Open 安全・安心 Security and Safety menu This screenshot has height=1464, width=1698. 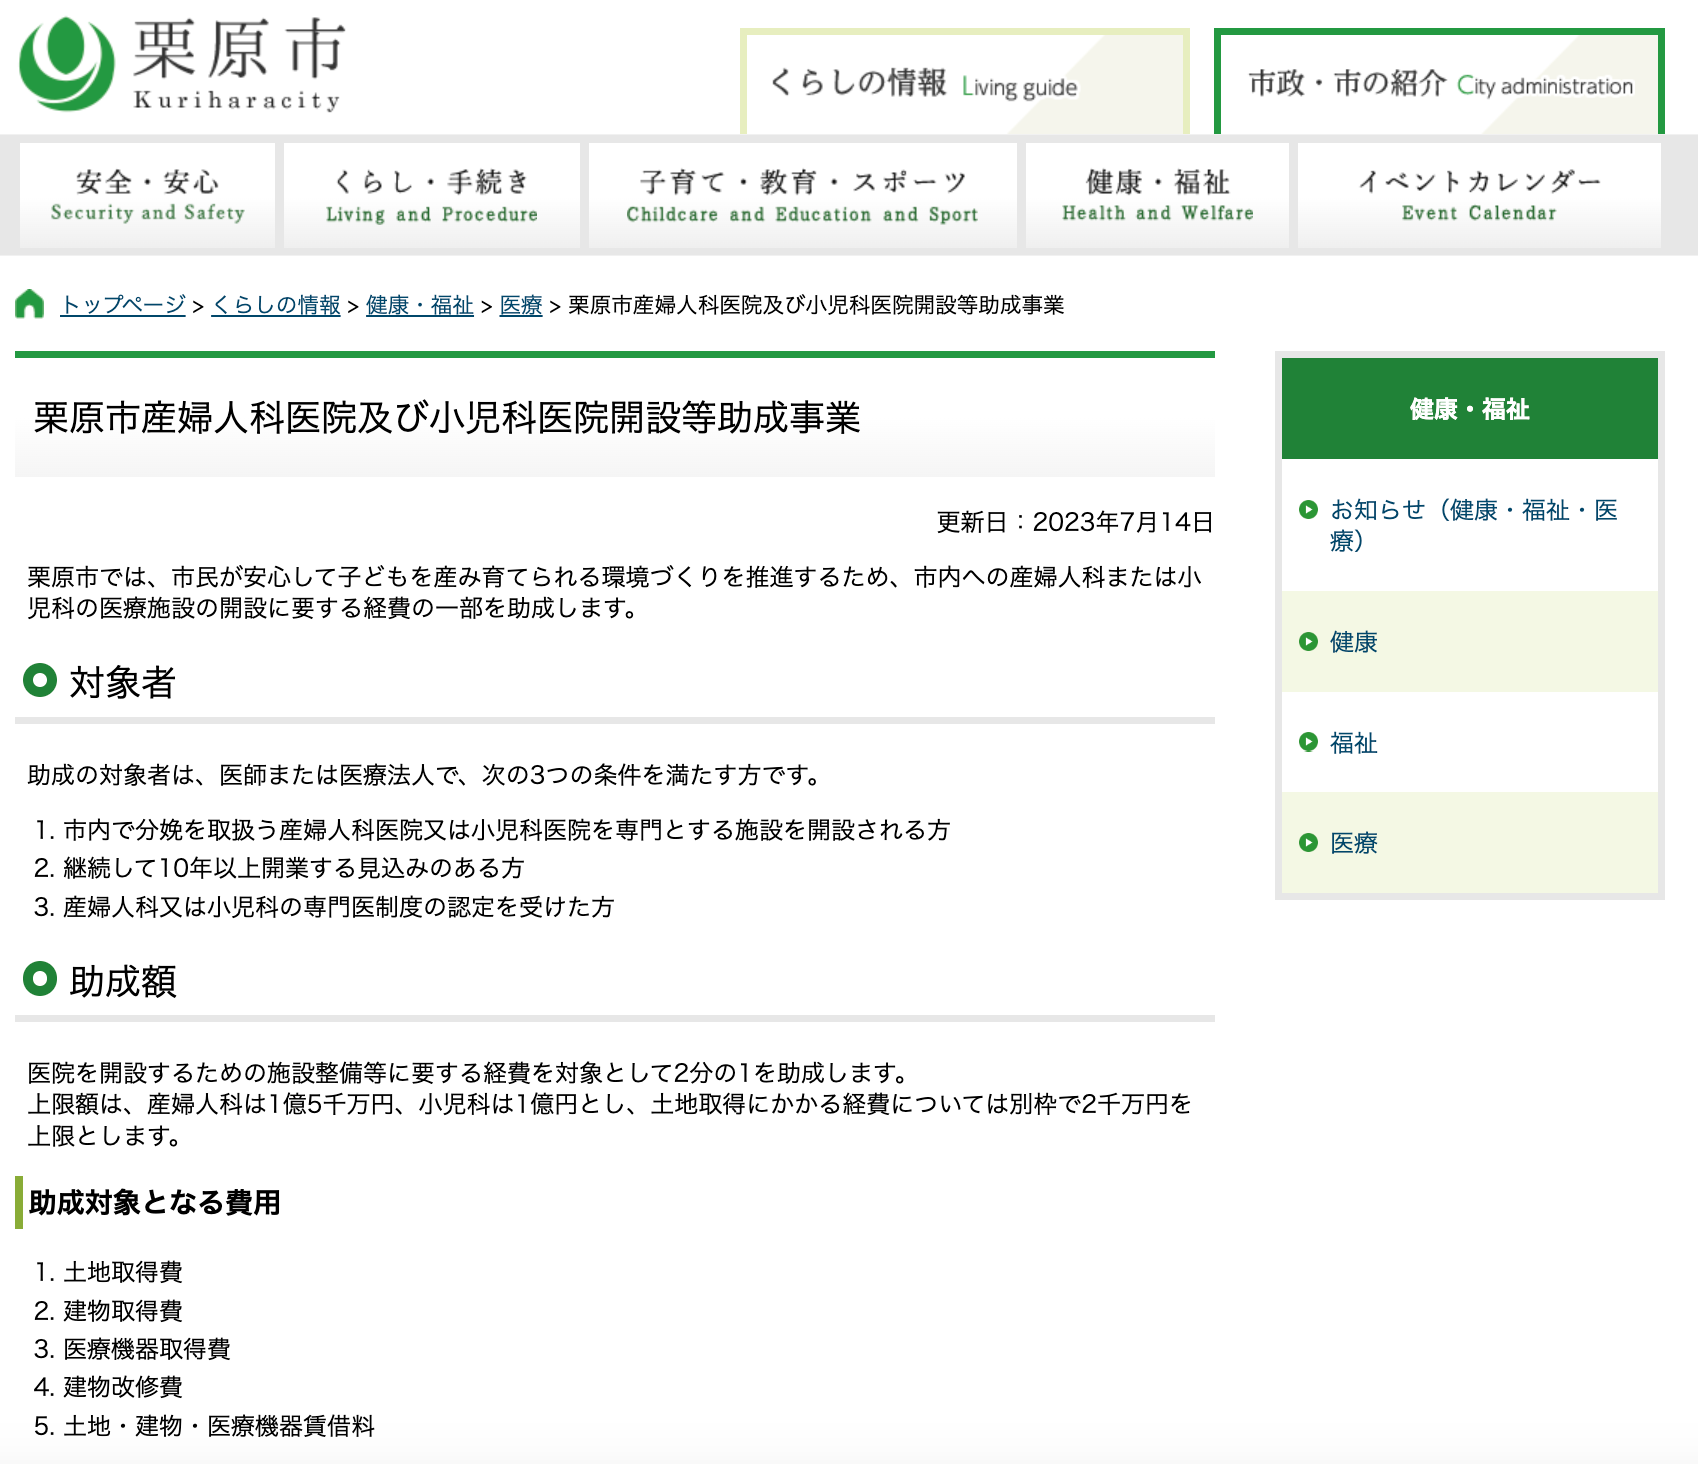147,195
